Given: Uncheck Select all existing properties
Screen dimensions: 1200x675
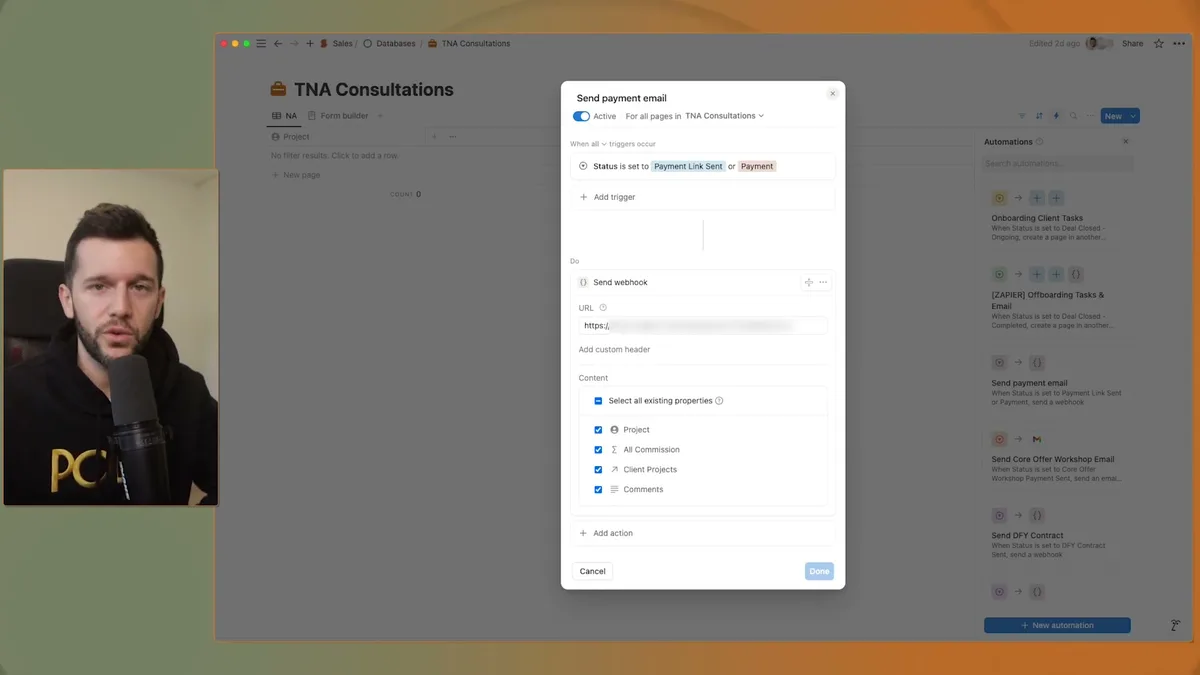Looking at the screenshot, I should point(598,400).
